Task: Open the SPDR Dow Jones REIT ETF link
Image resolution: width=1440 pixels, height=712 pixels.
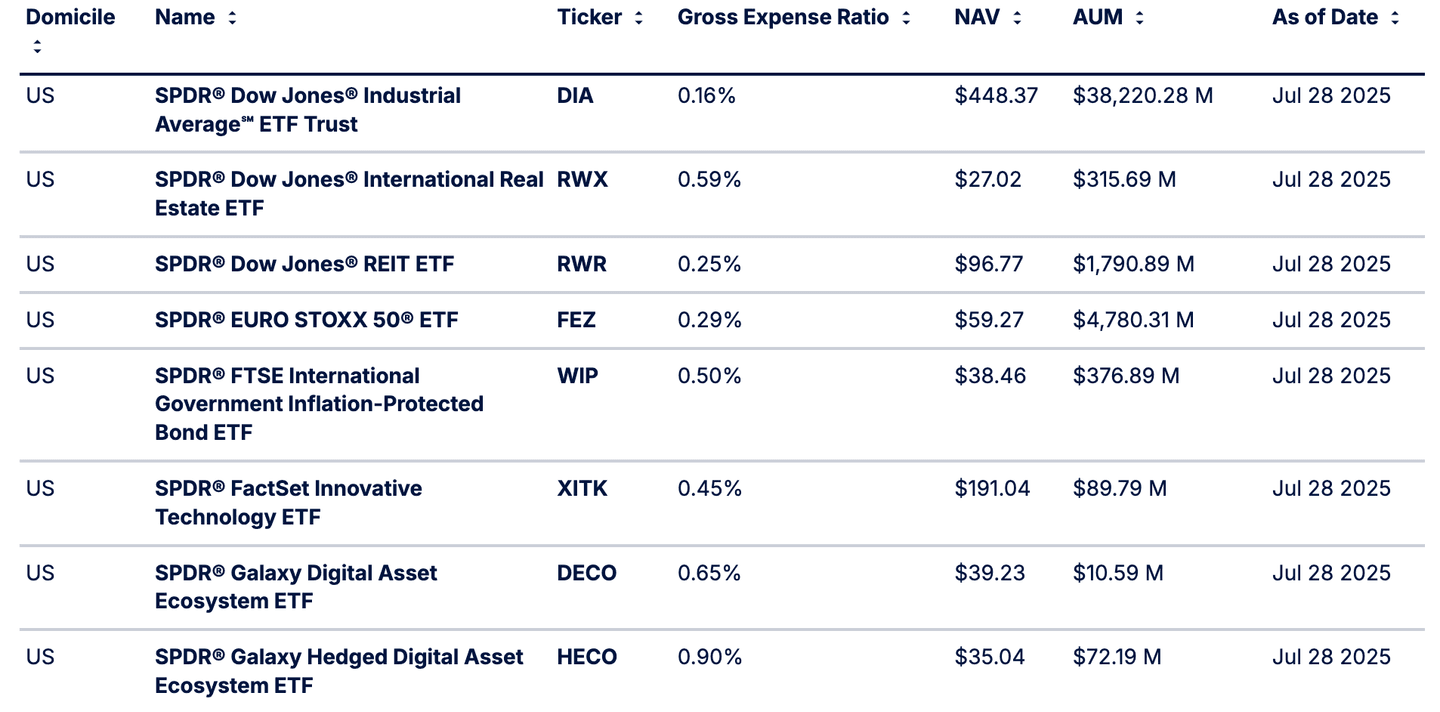Action: [x=304, y=264]
